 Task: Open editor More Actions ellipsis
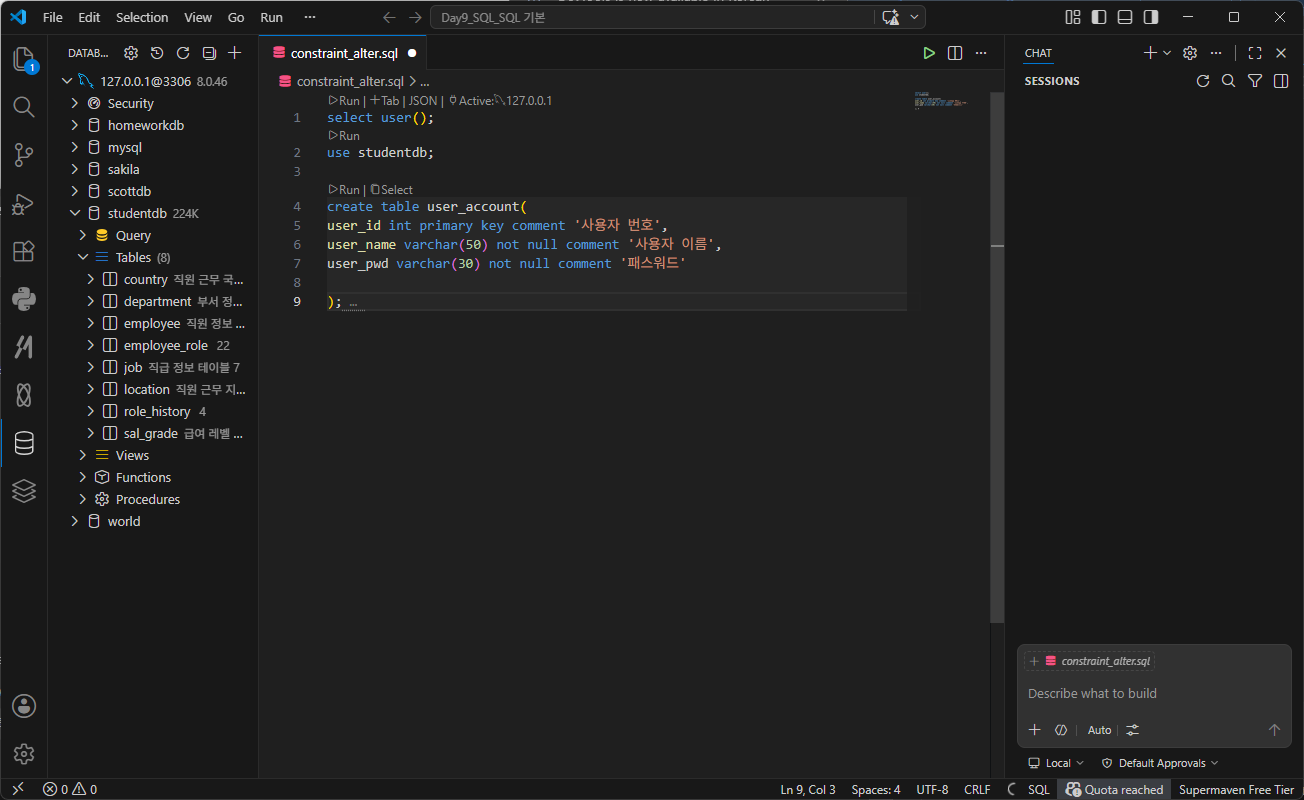point(981,53)
